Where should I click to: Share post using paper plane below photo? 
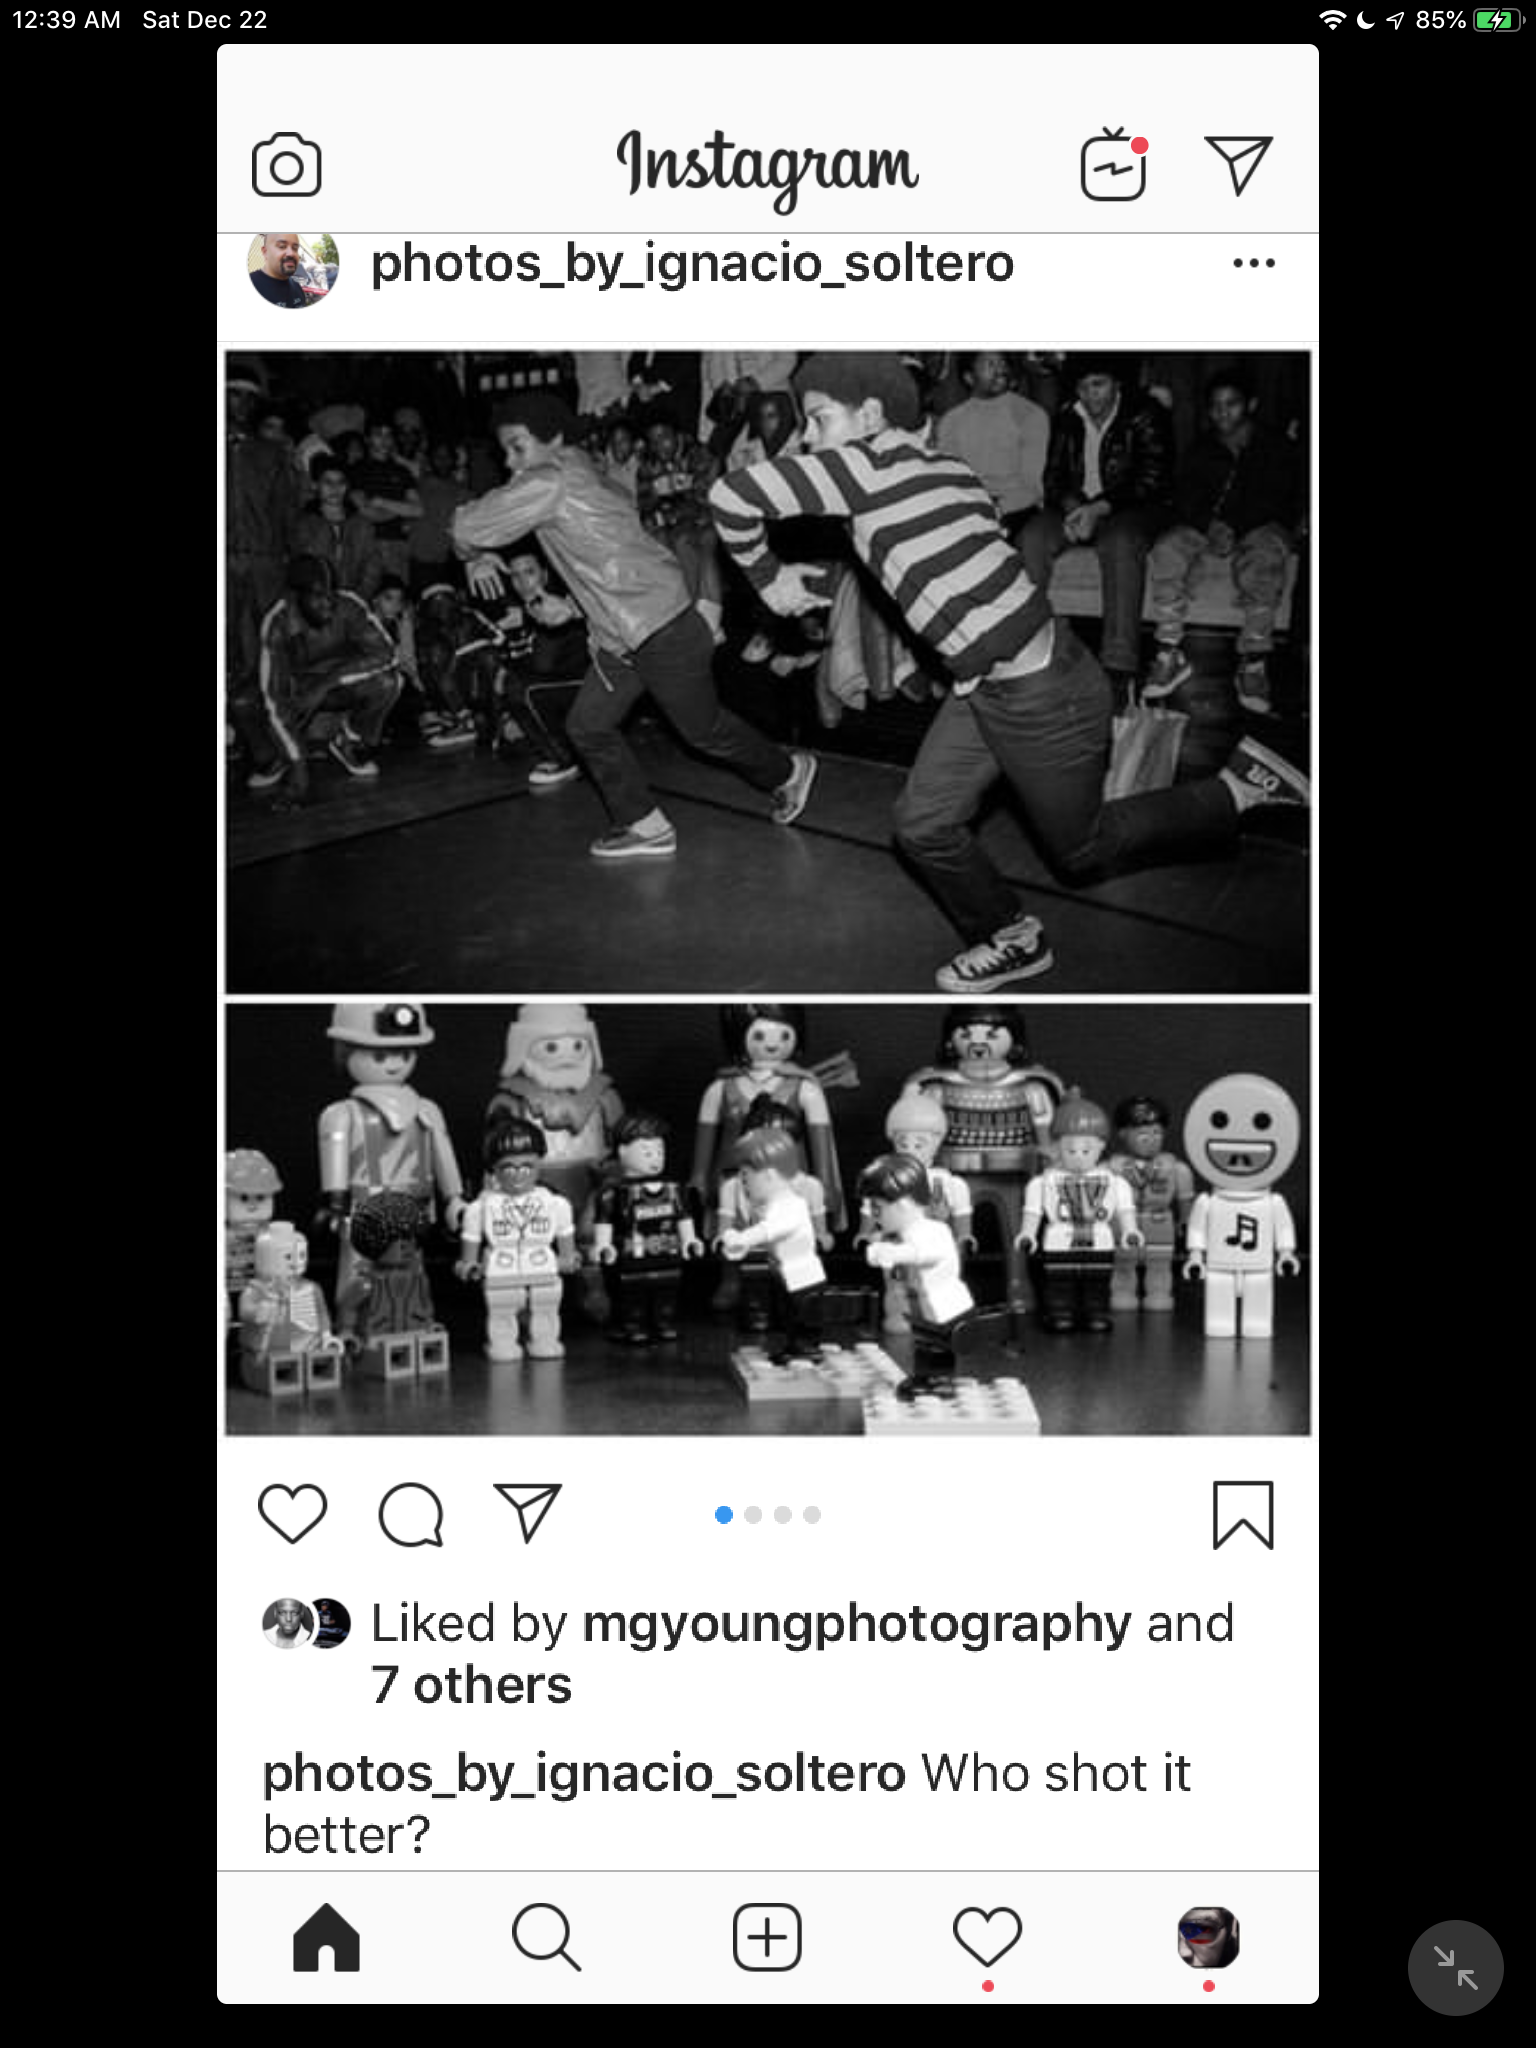click(x=528, y=1512)
